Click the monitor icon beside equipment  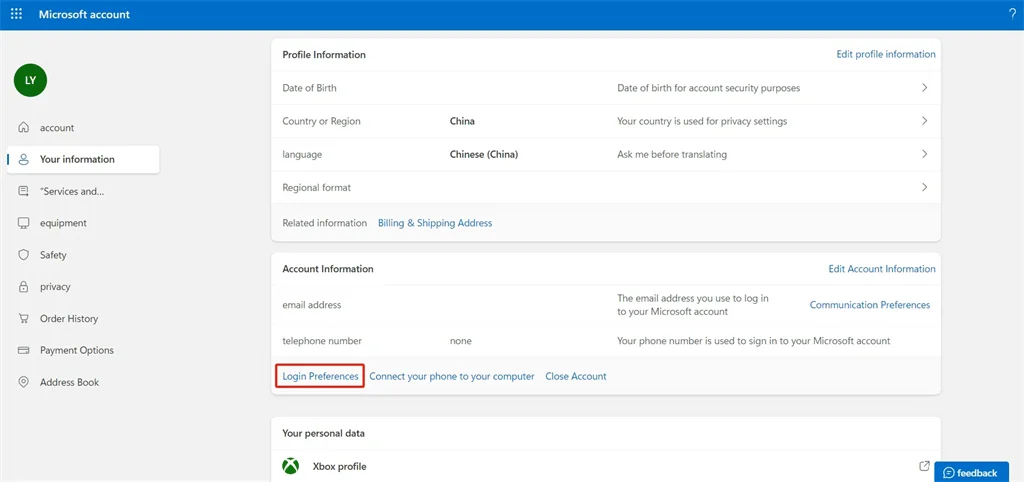[24, 223]
